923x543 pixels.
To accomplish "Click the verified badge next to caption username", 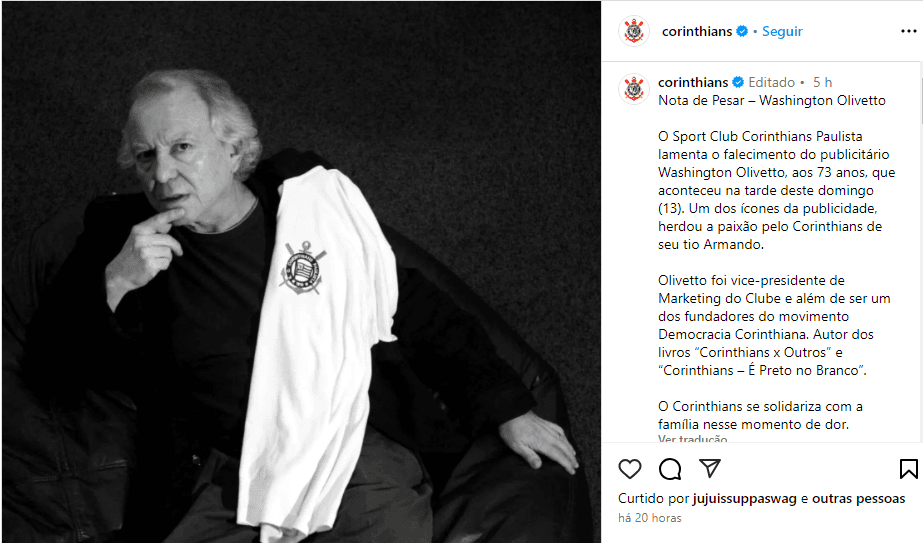I will point(738,82).
